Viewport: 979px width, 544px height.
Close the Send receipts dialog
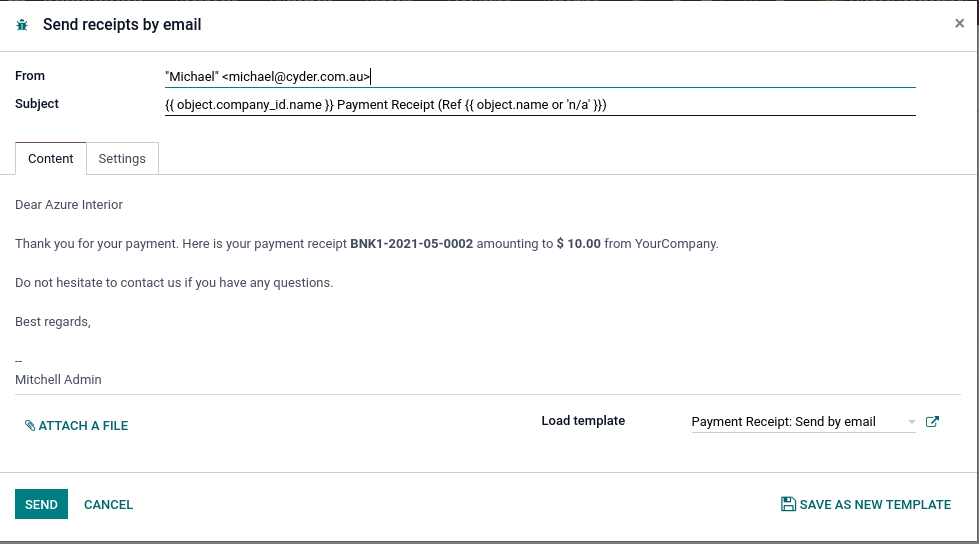[x=960, y=24]
